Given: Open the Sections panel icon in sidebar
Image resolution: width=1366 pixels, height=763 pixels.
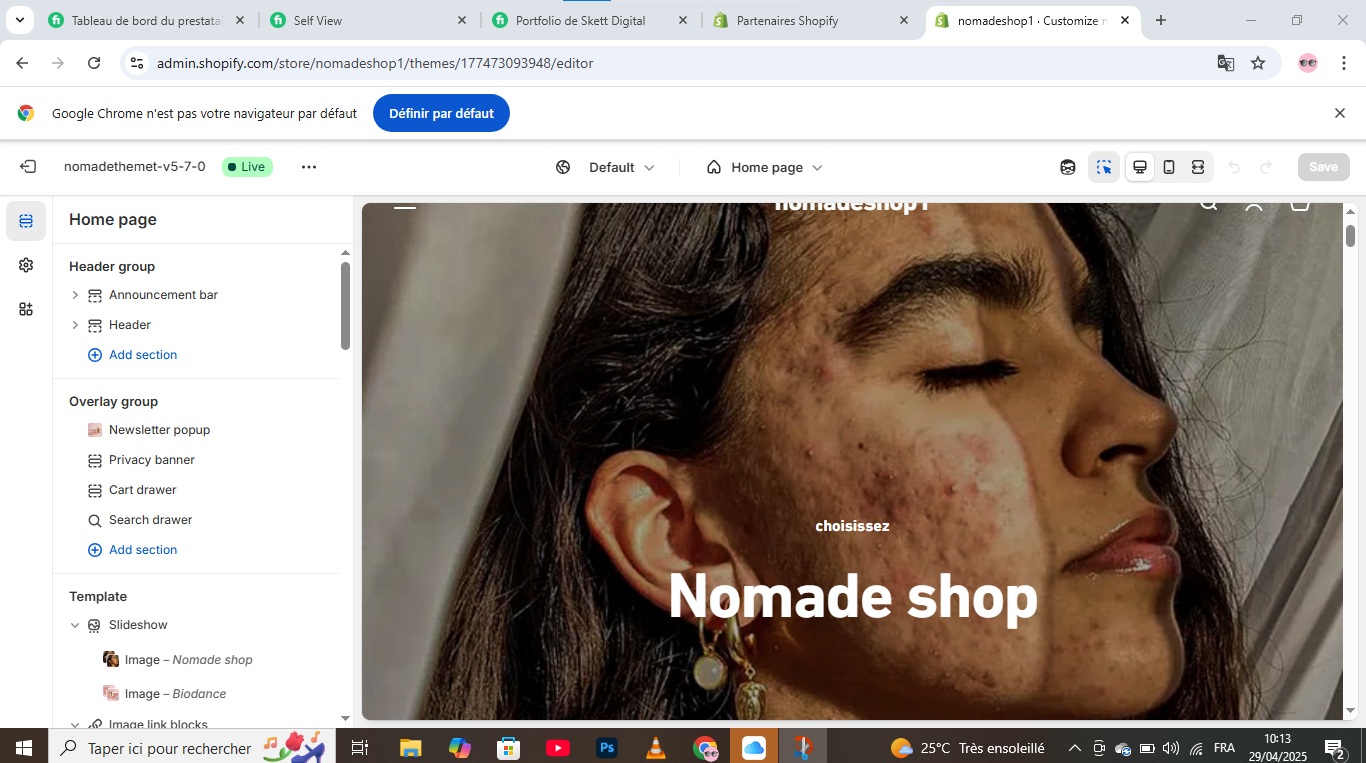Looking at the screenshot, I should (x=26, y=221).
